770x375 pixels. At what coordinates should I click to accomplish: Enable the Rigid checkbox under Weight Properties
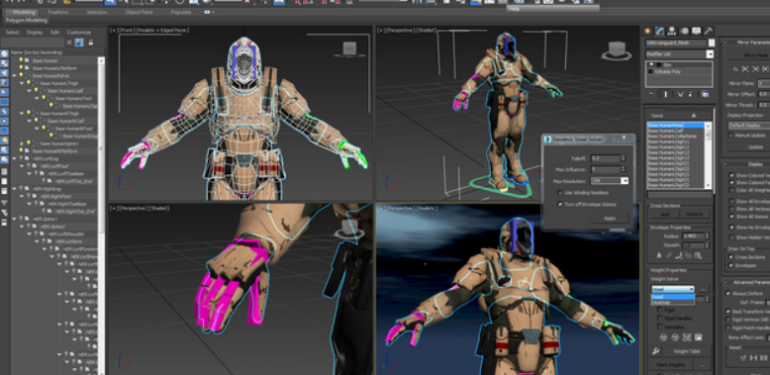(x=660, y=310)
